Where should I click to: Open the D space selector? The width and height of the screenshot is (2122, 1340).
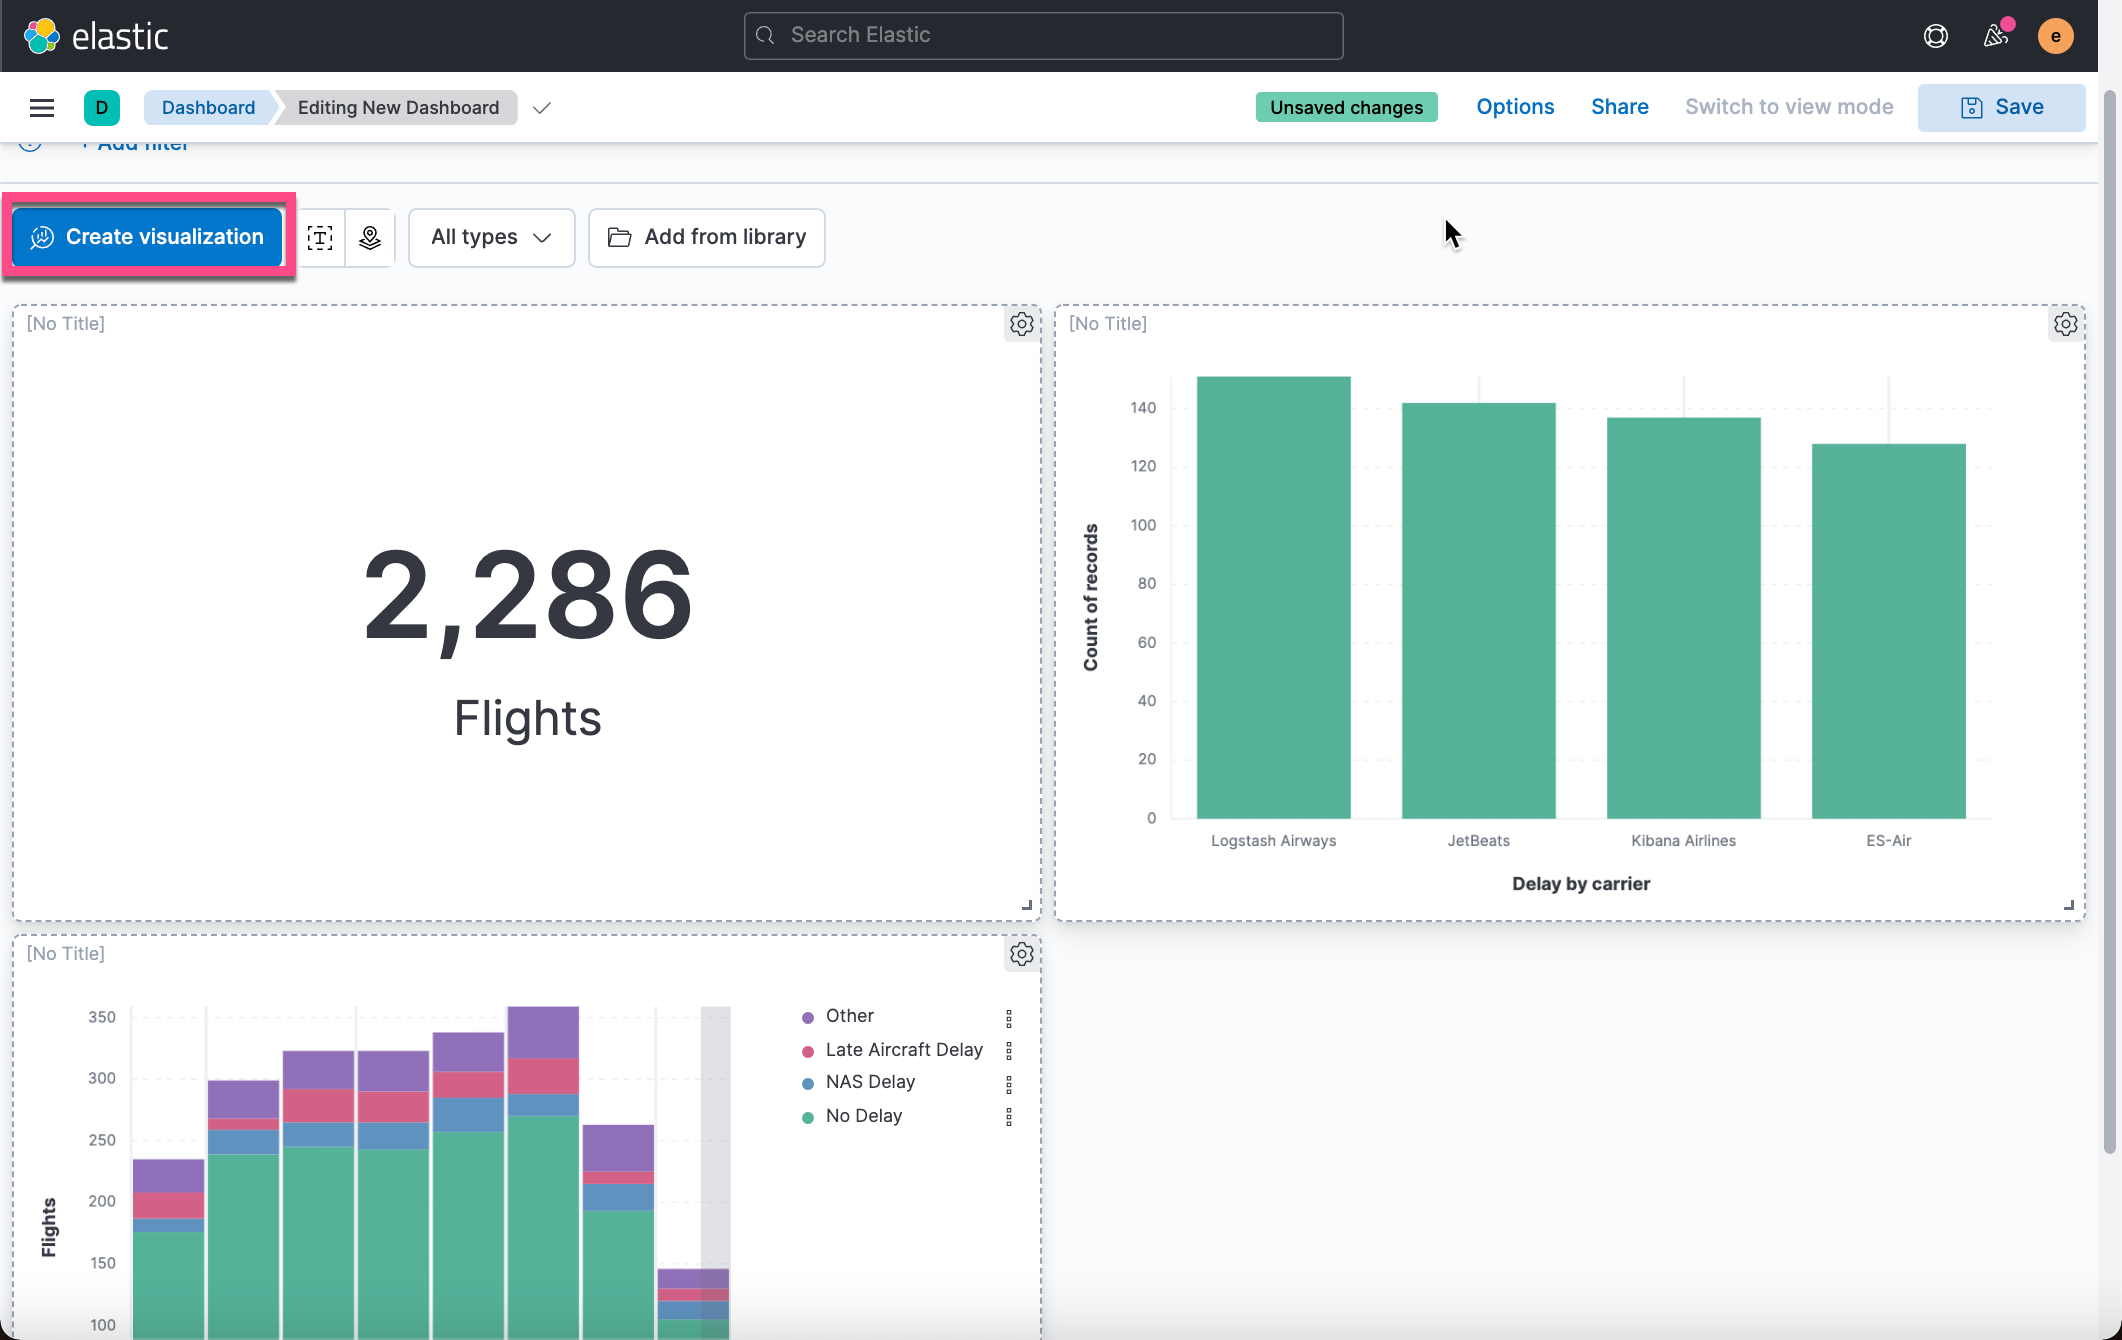[102, 108]
